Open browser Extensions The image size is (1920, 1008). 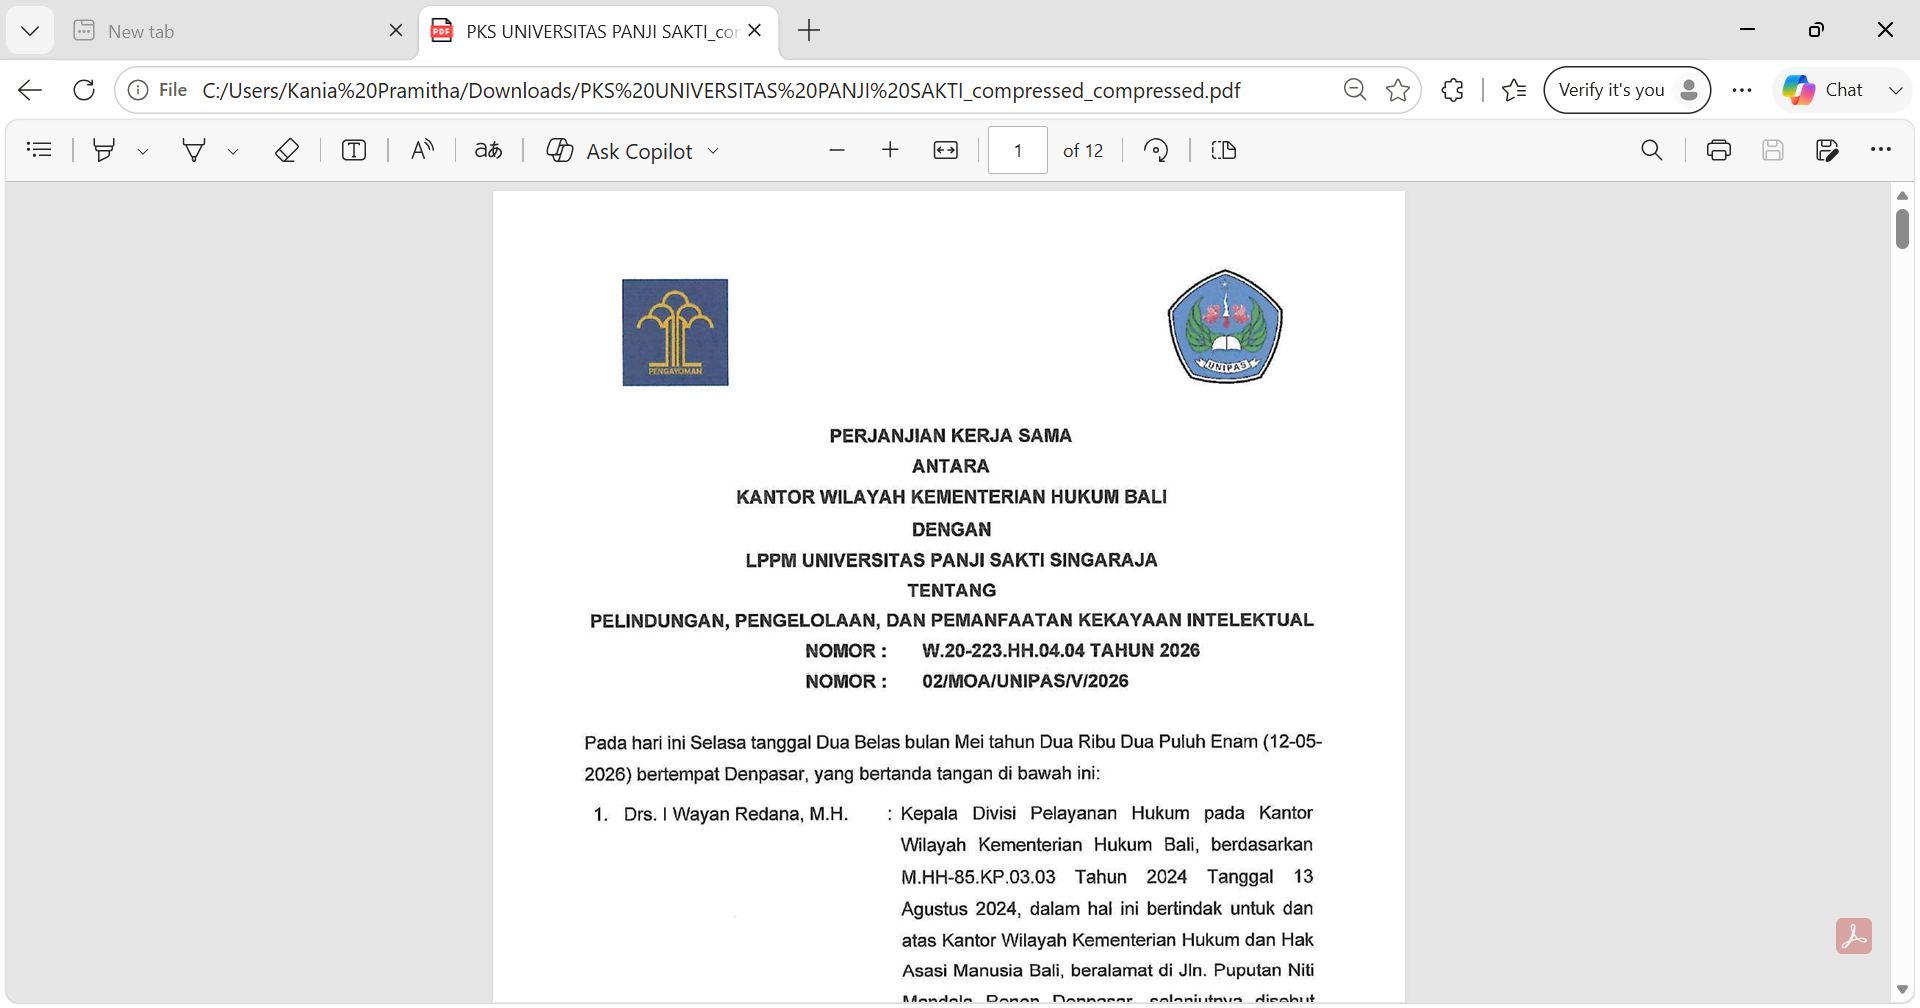1453,90
